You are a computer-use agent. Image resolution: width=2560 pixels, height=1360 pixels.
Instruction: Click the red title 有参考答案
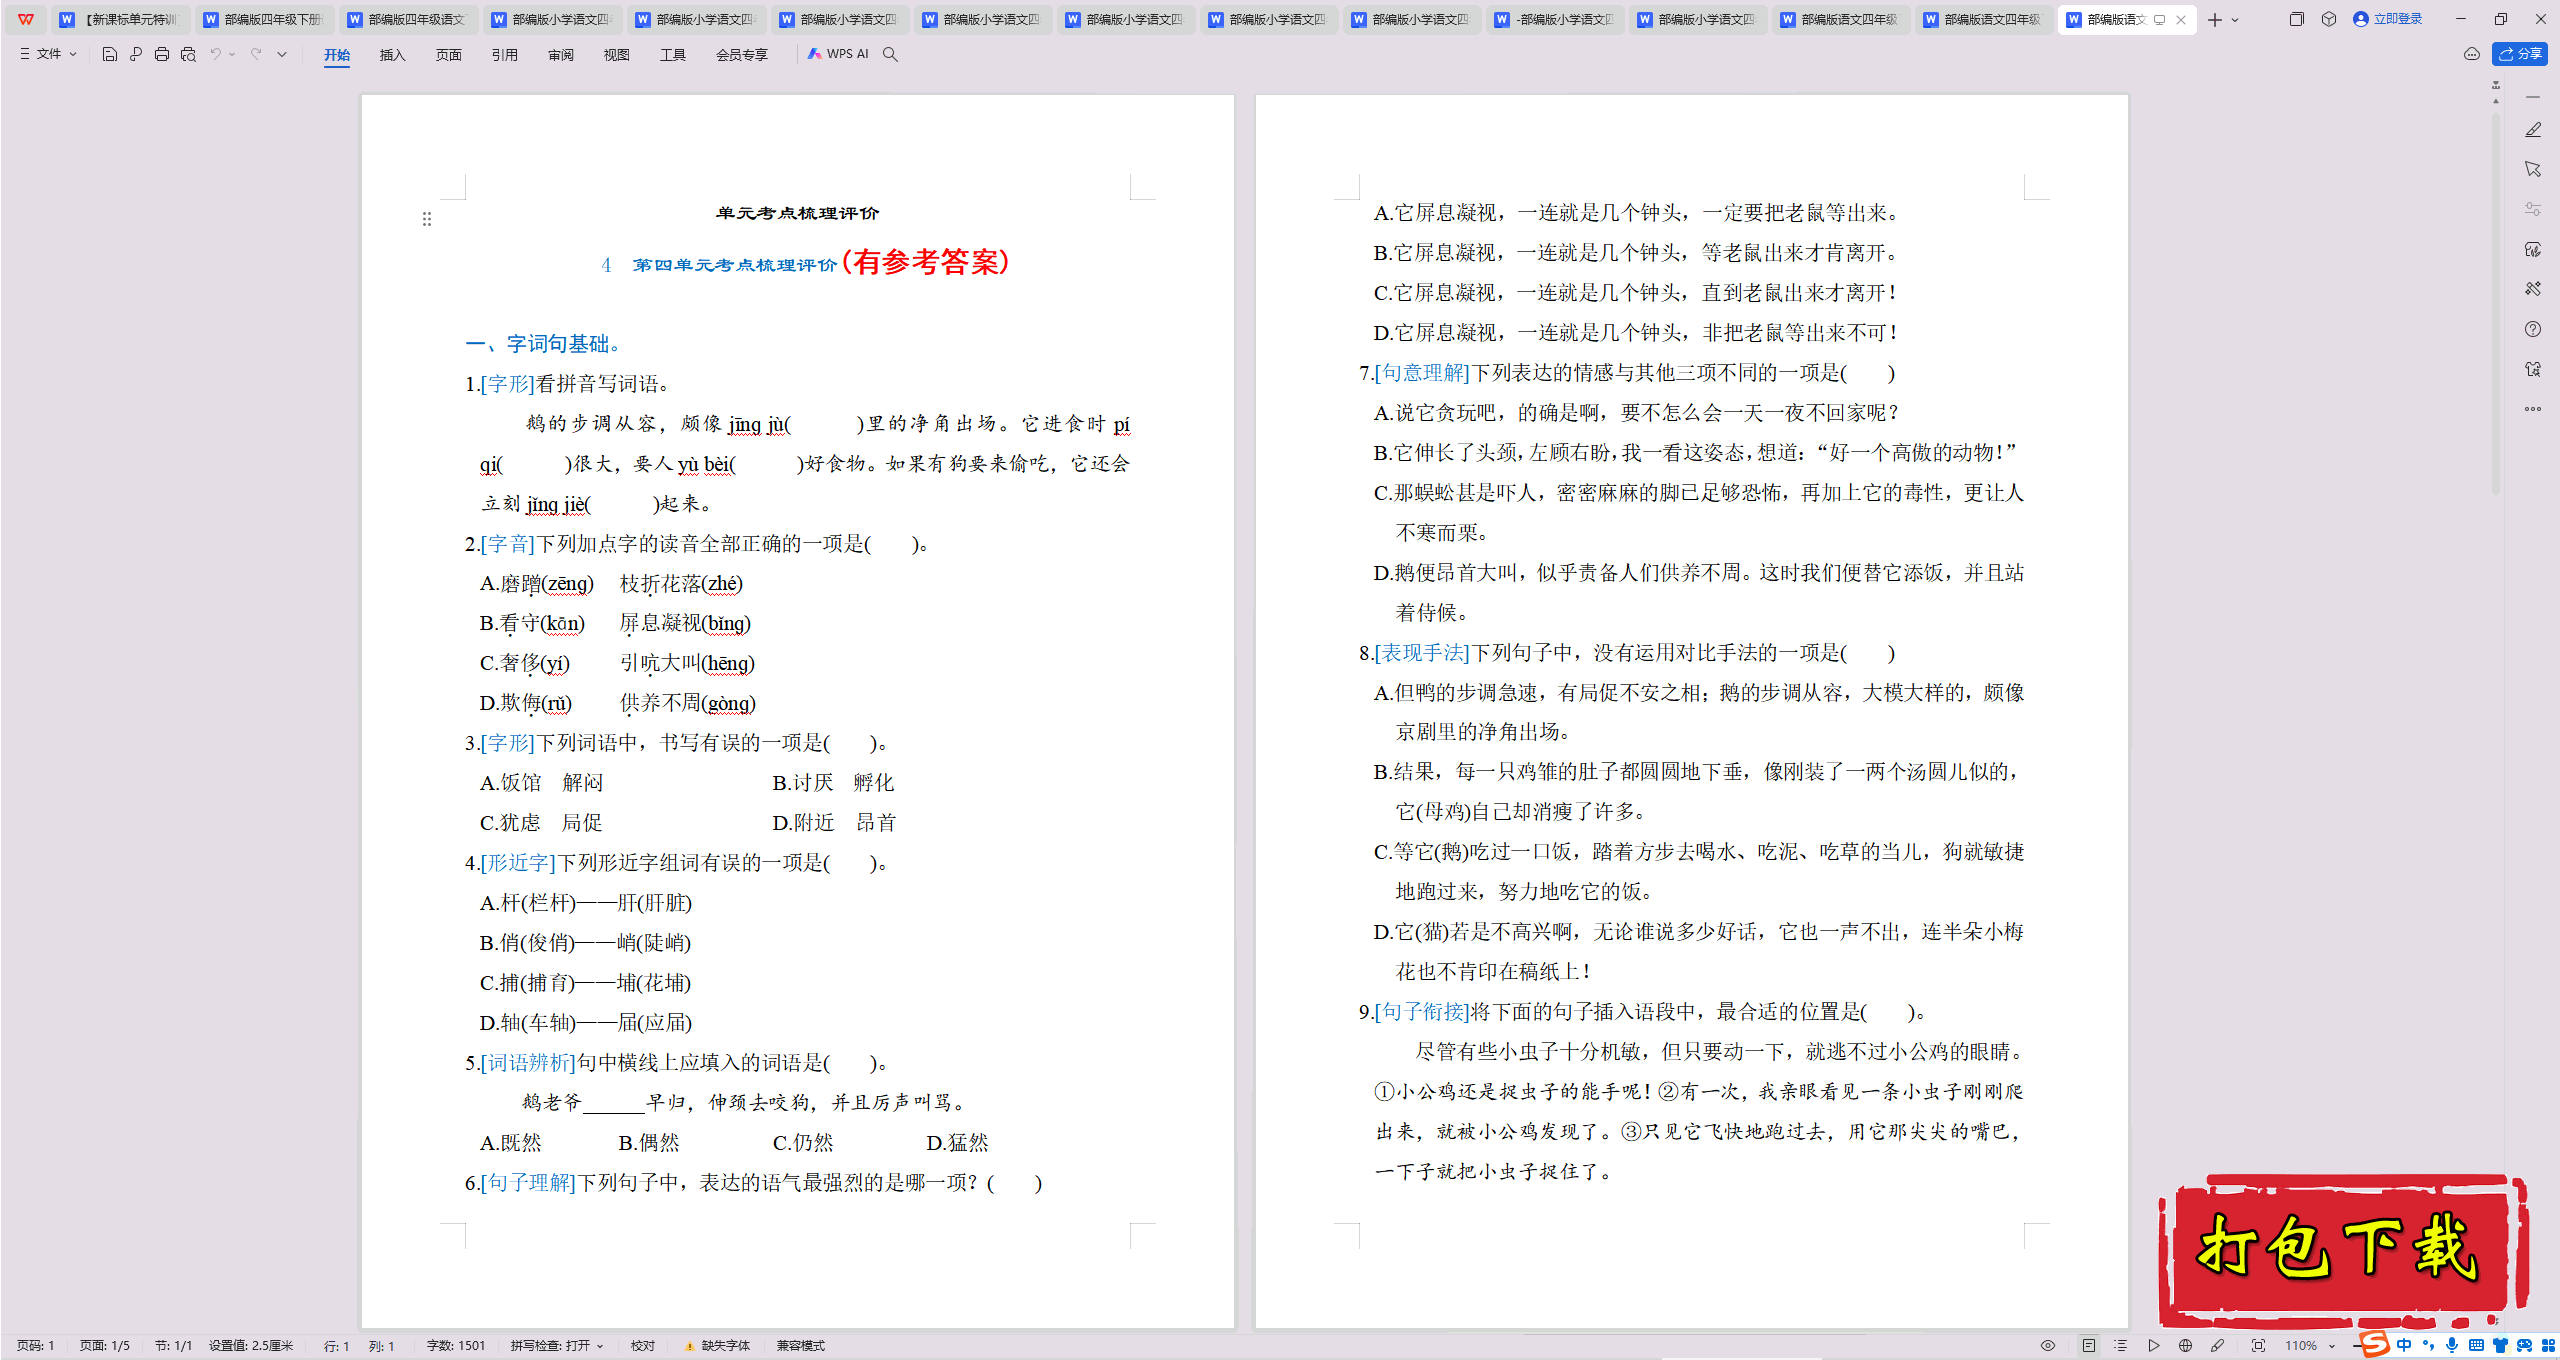point(926,262)
